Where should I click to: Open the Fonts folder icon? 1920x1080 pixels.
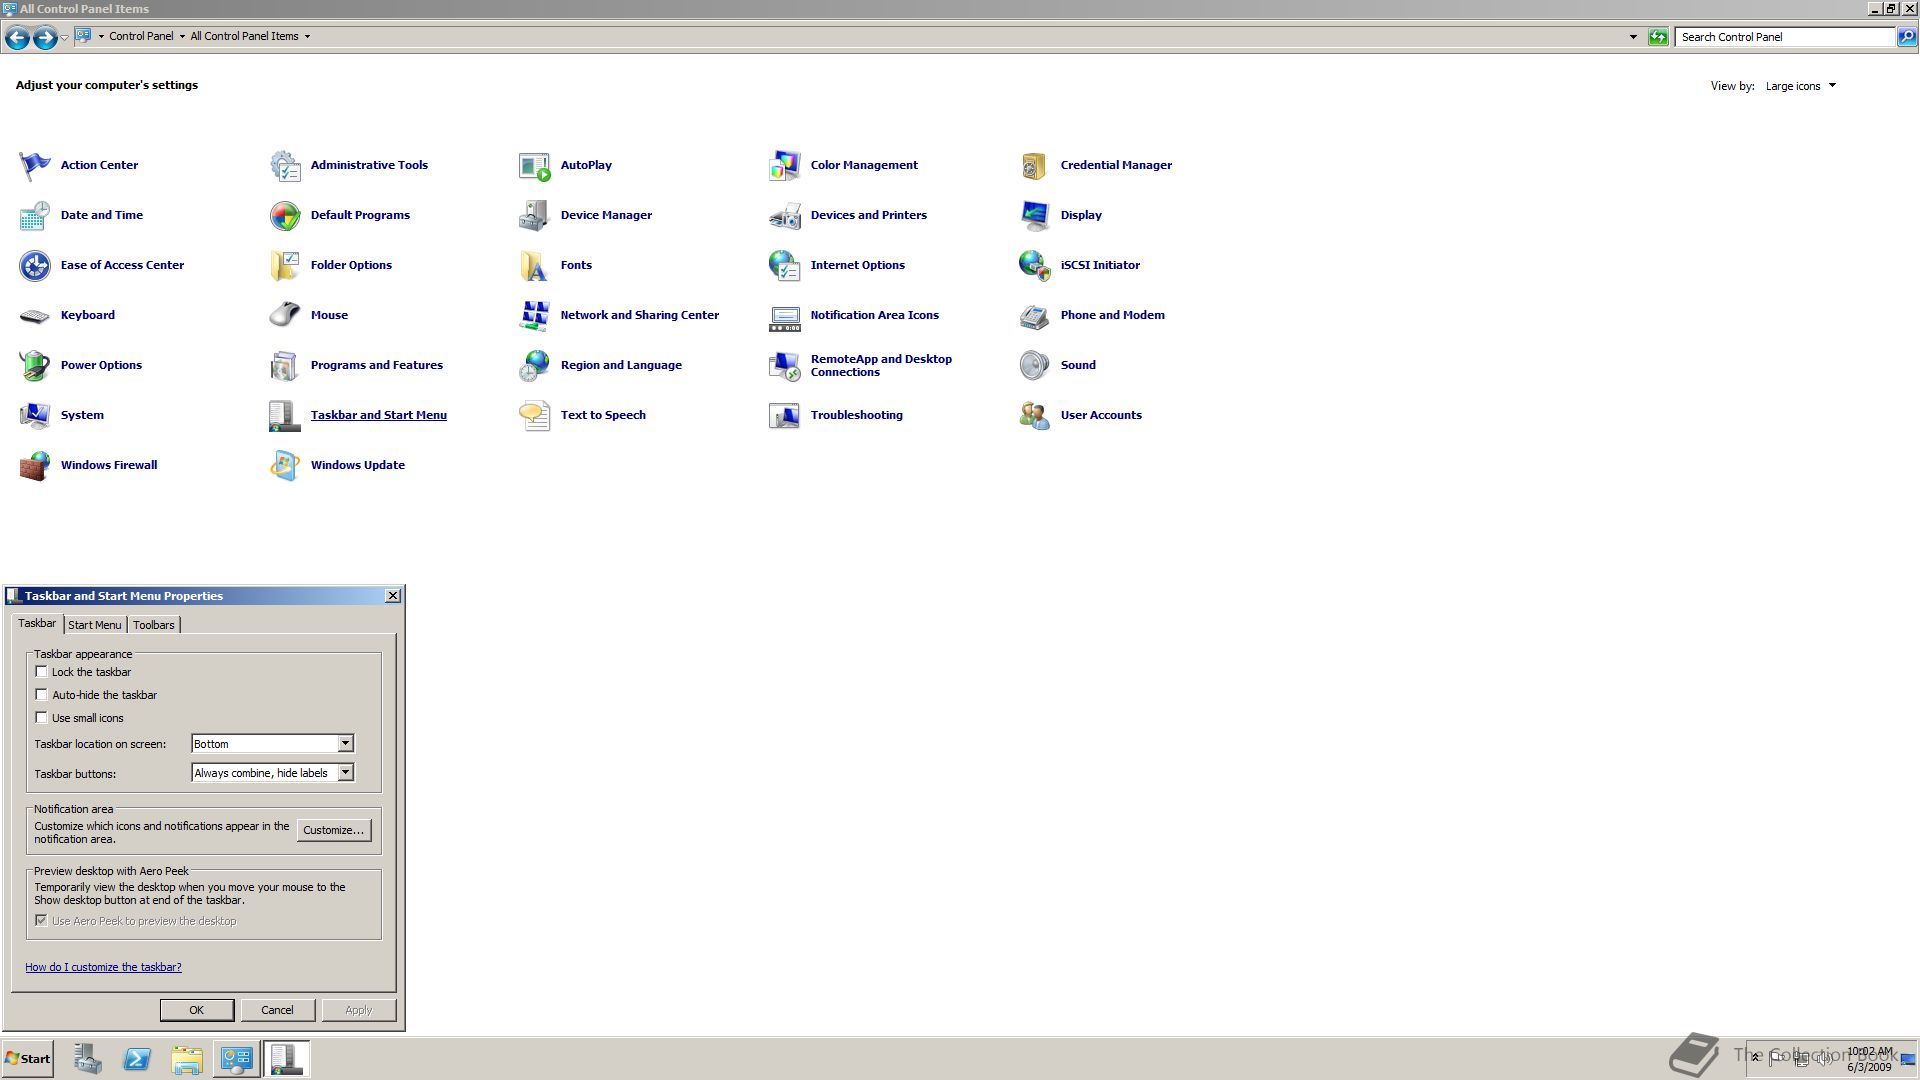(x=535, y=265)
